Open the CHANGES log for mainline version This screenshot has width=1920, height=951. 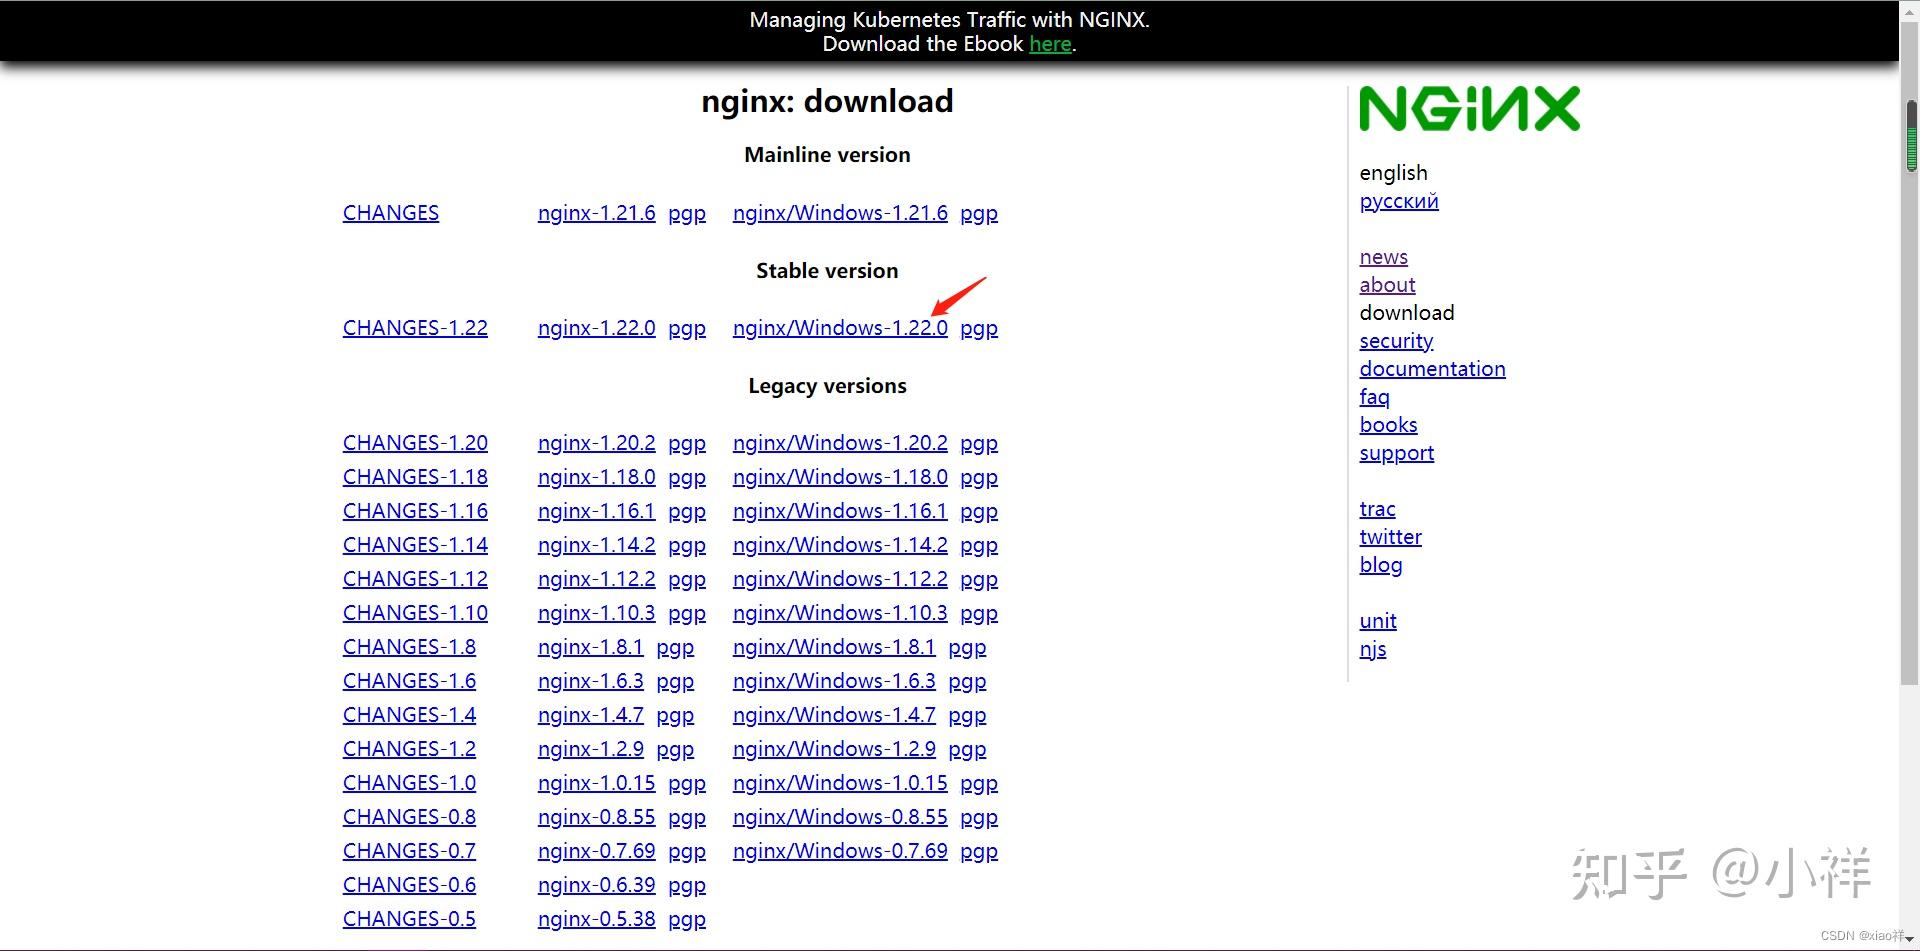(x=390, y=212)
